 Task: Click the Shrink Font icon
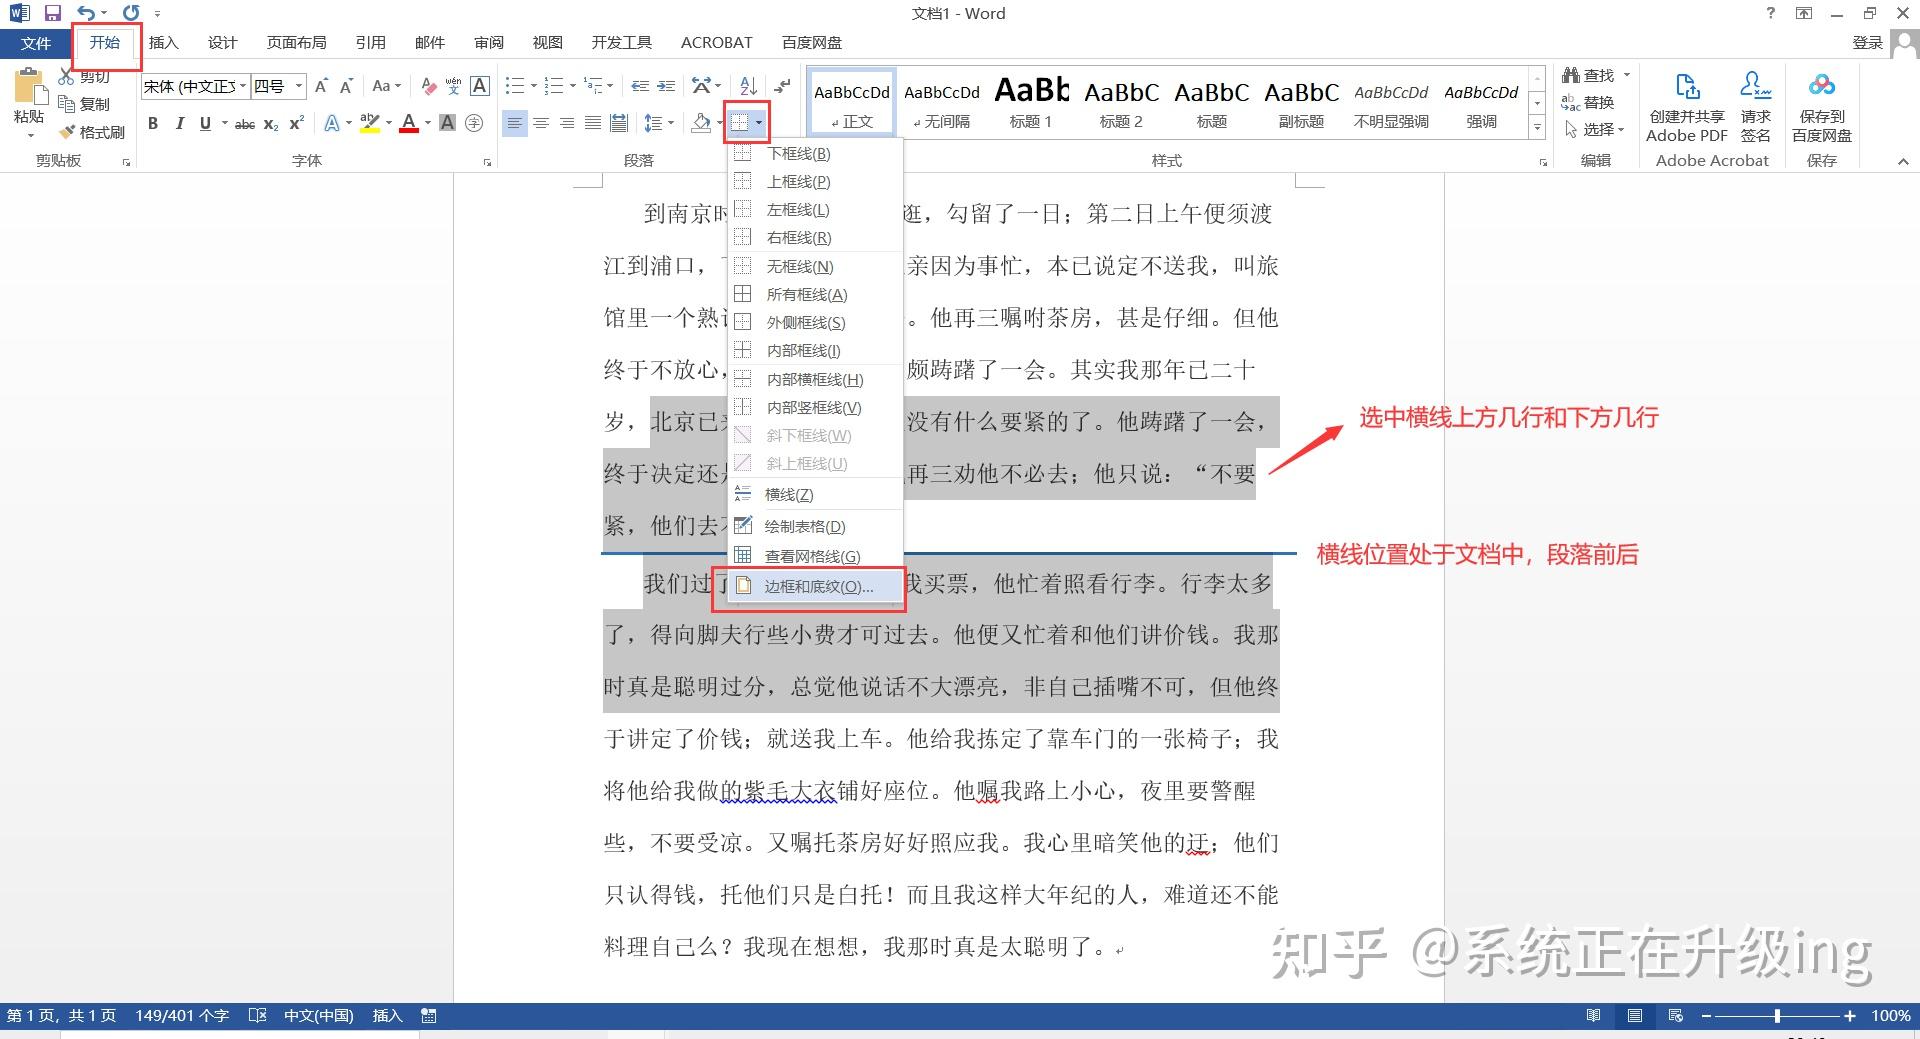(x=346, y=87)
